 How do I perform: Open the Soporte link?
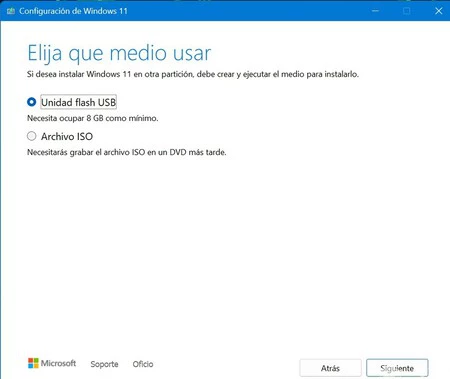(104, 364)
